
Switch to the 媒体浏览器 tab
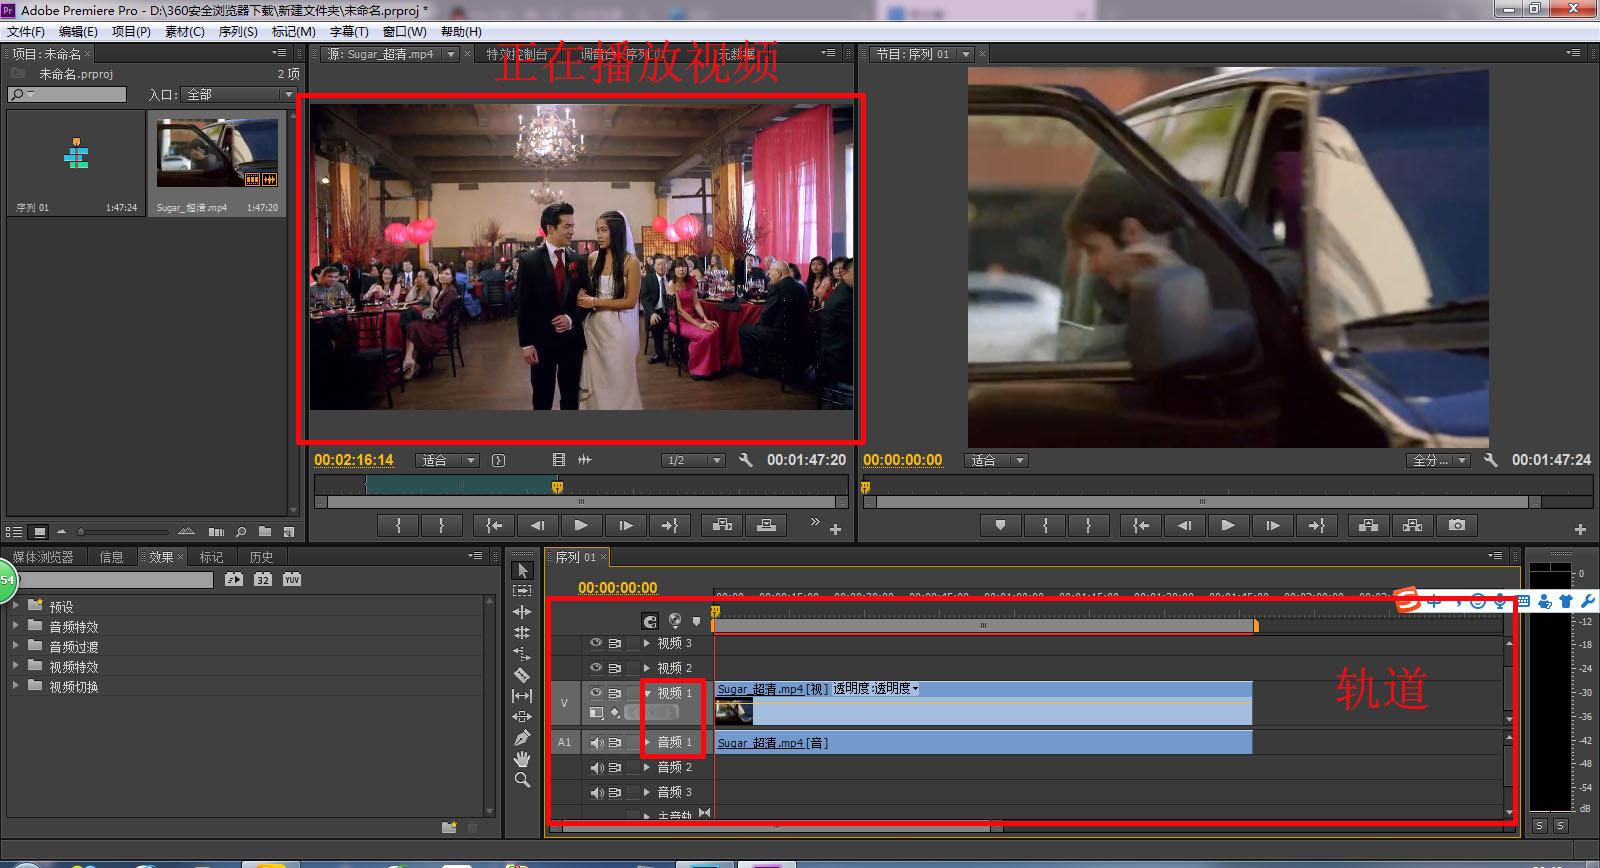(x=43, y=557)
